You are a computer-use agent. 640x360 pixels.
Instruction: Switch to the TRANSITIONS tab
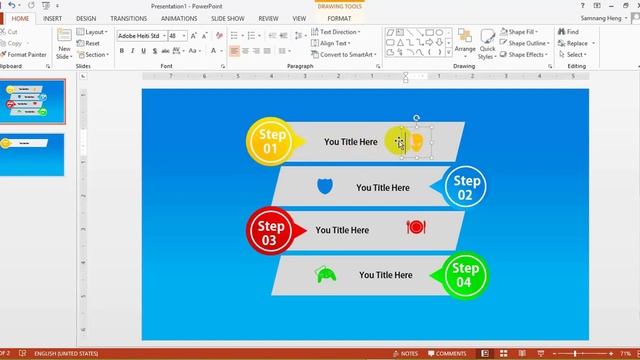pyautogui.click(x=129, y=18)
